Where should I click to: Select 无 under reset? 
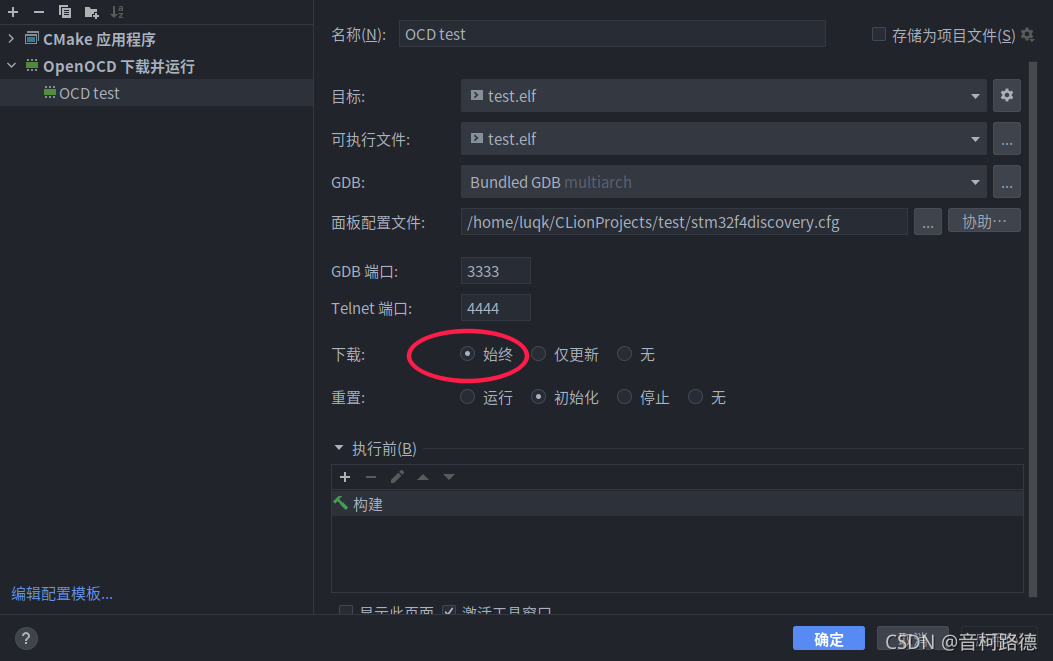point(707,397)
